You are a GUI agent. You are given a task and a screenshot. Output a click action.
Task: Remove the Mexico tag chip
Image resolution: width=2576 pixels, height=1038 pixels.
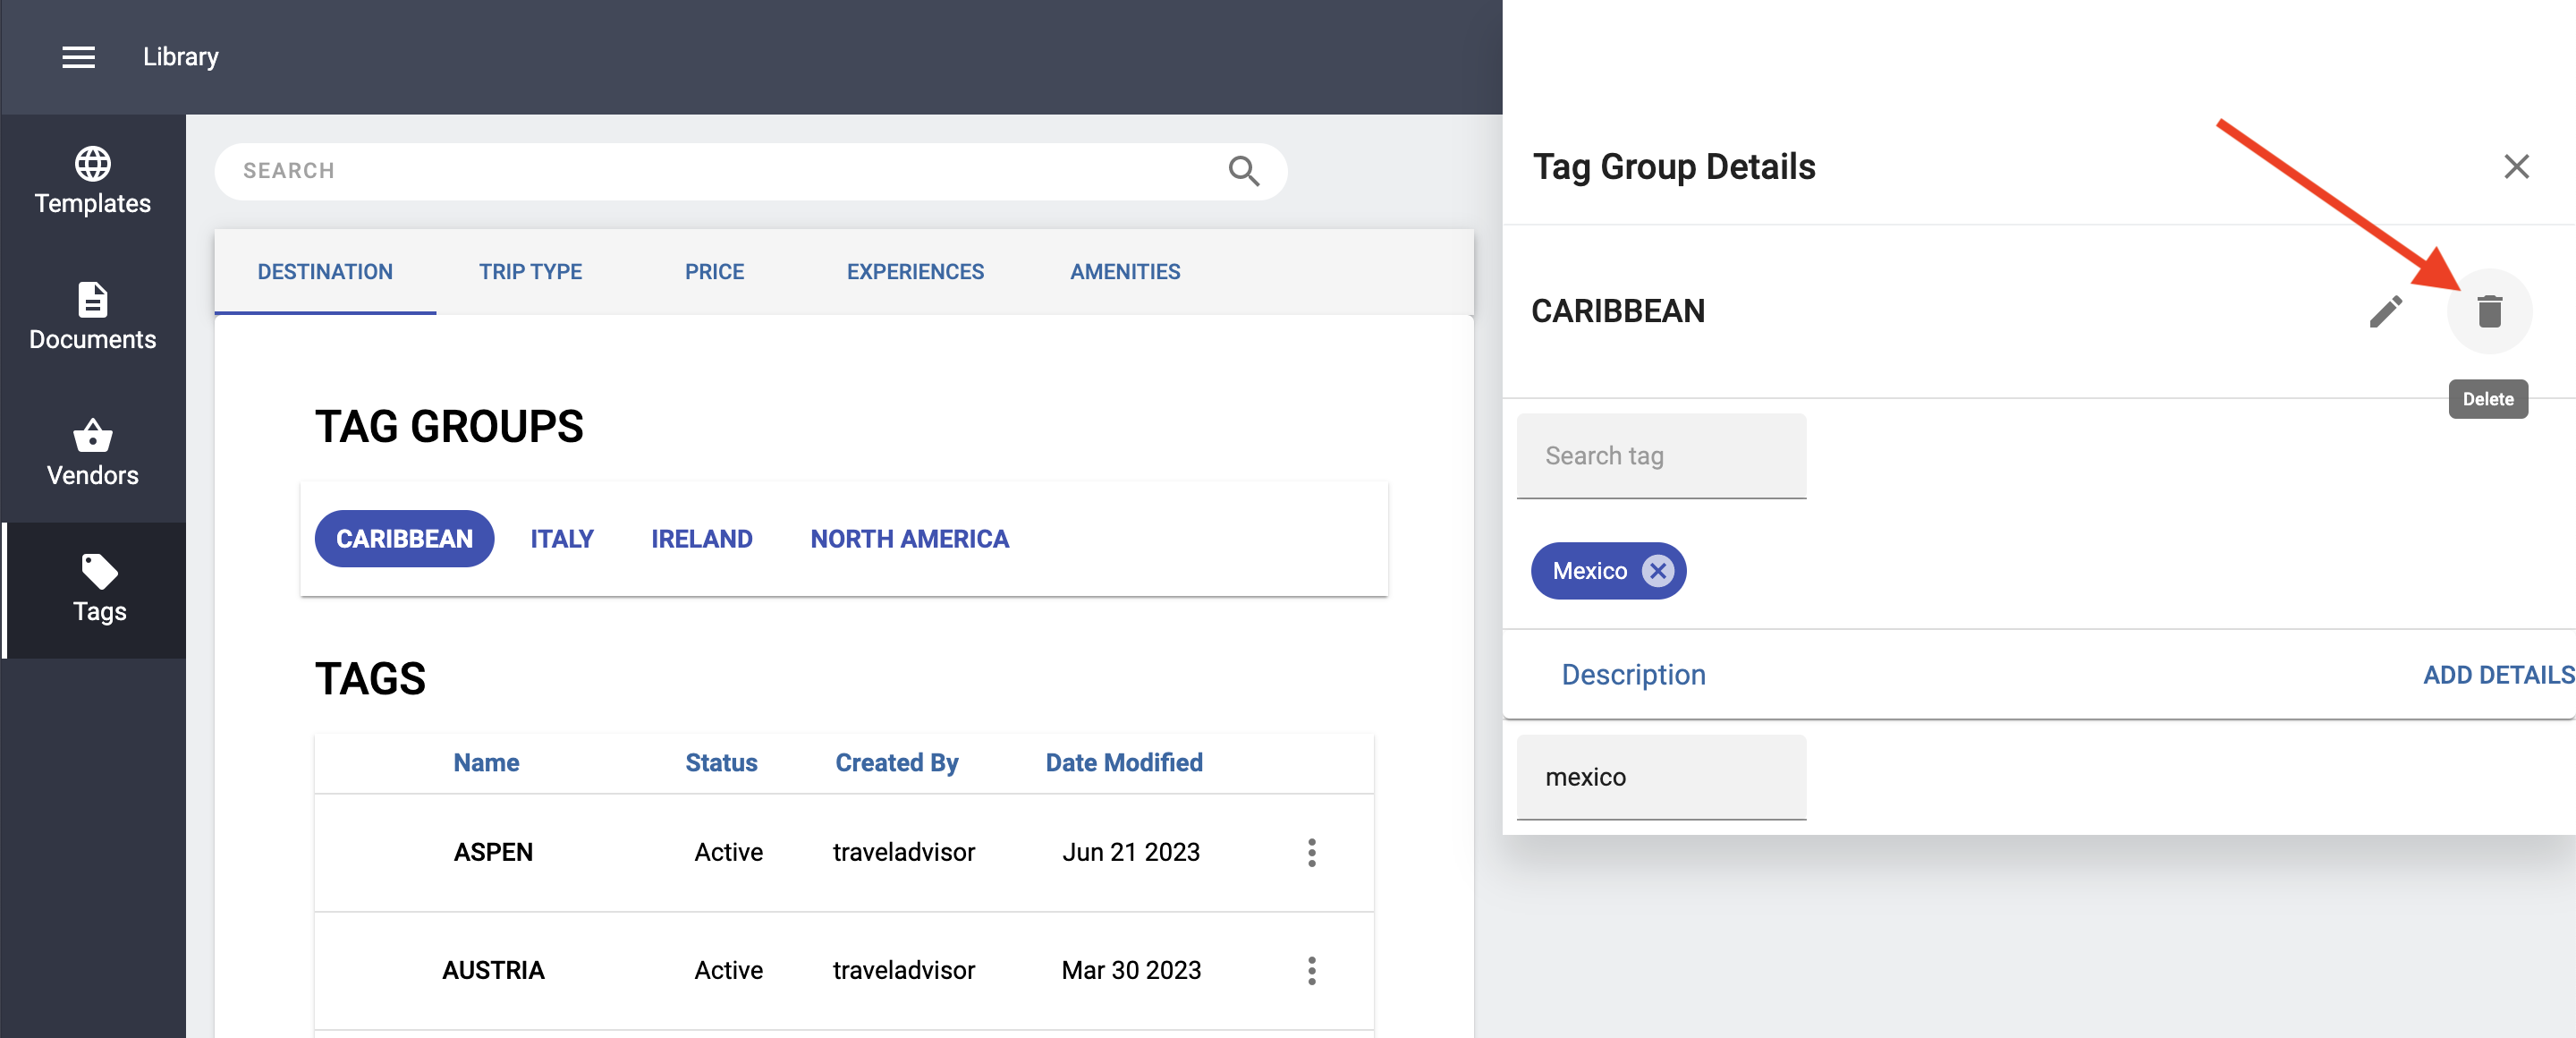point(1657,571)
